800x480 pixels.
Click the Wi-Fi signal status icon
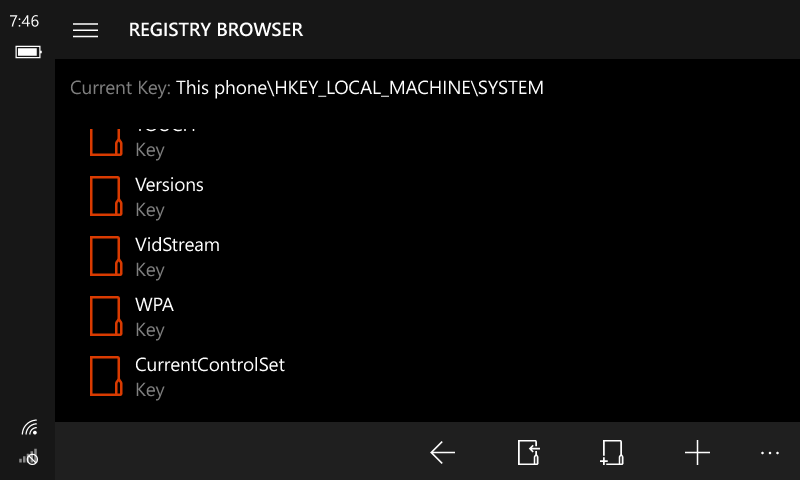click(29, 428)
